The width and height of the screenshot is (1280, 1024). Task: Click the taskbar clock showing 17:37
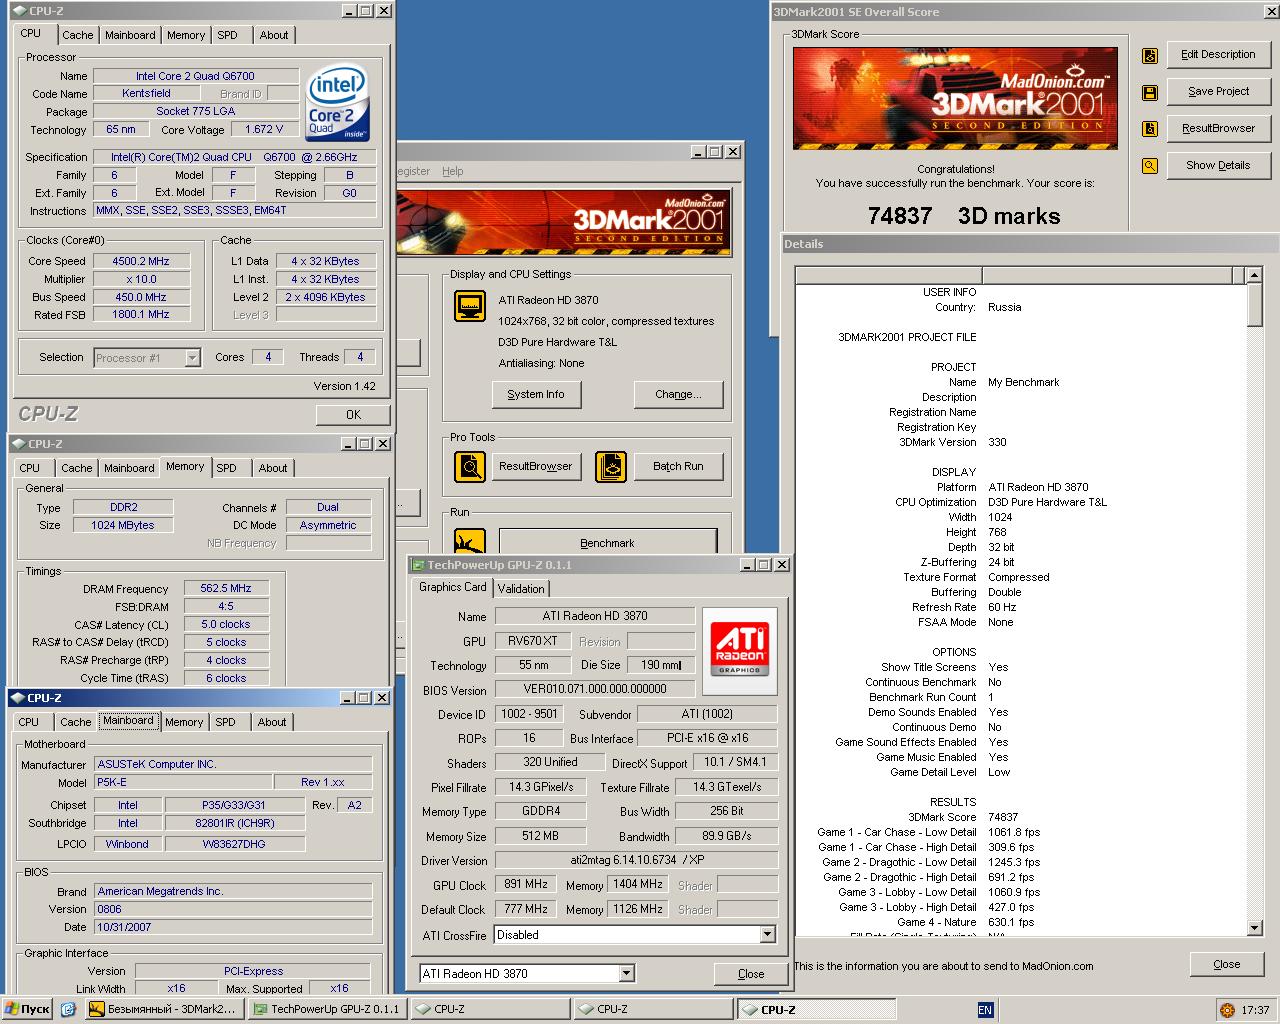coord(1255,1010)
